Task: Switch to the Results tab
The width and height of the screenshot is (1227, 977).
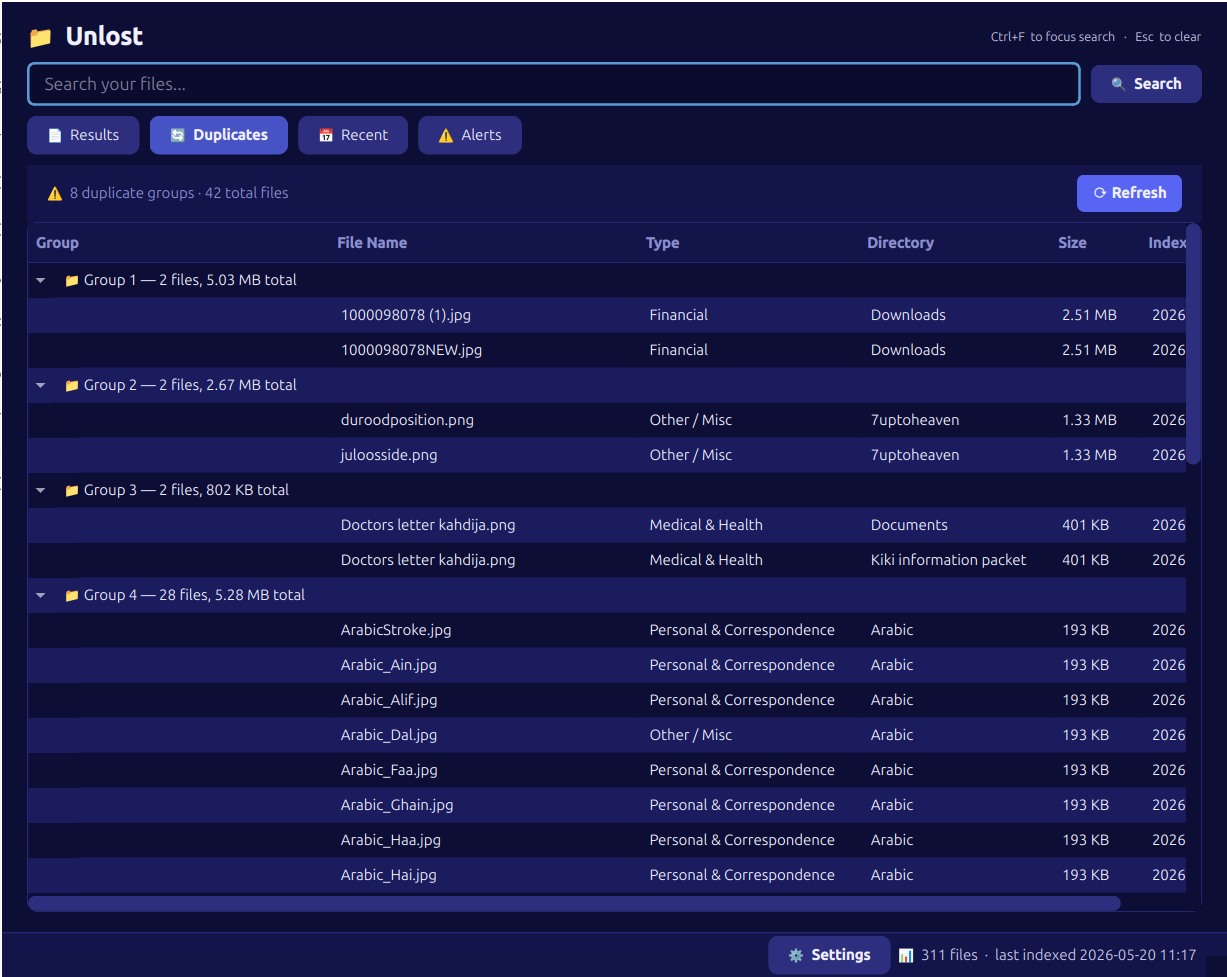Action: coord(83,135)
